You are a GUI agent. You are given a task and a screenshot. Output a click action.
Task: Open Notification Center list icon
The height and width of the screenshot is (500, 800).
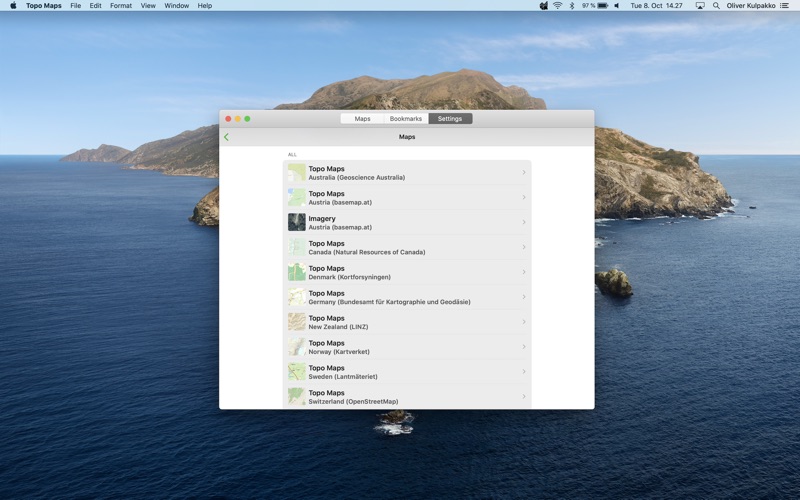pyautogui.click(x=785, y=6)
